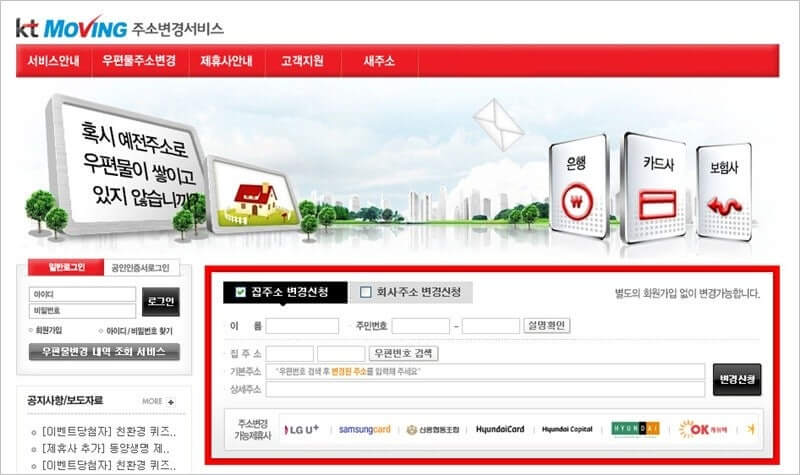This screenshot has height=475, width=800.
Task: Open the 회원가입 link
Action: pos(48,331)
